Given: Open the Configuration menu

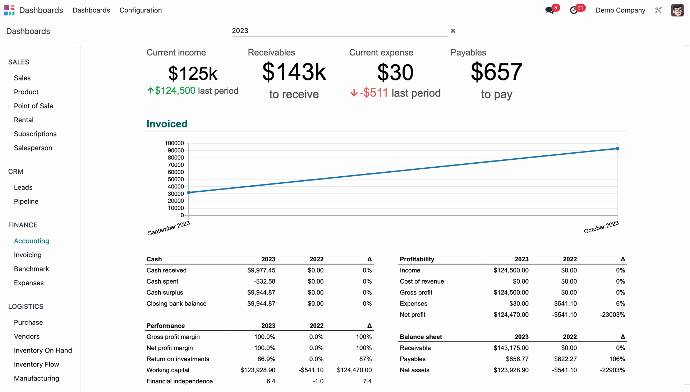Looking at the screenshot, I should point(141,10).
